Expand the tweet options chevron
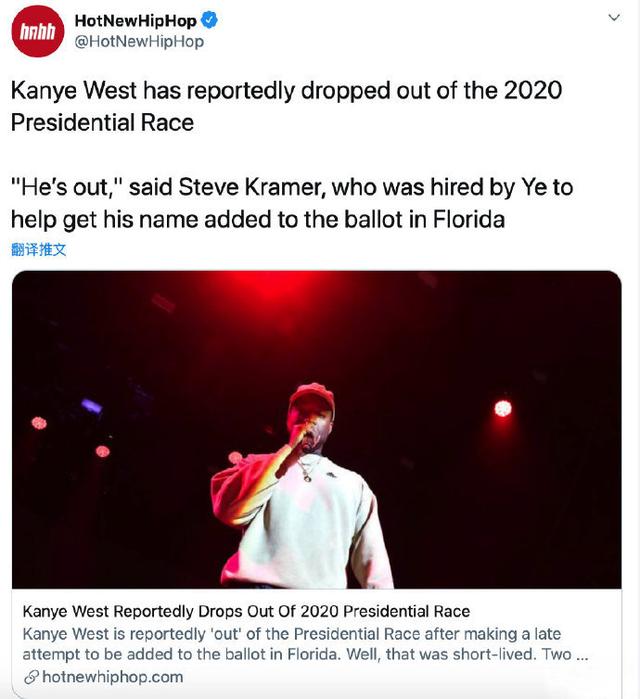This screenshot has height=699, width=640. [x=614, y=18]
